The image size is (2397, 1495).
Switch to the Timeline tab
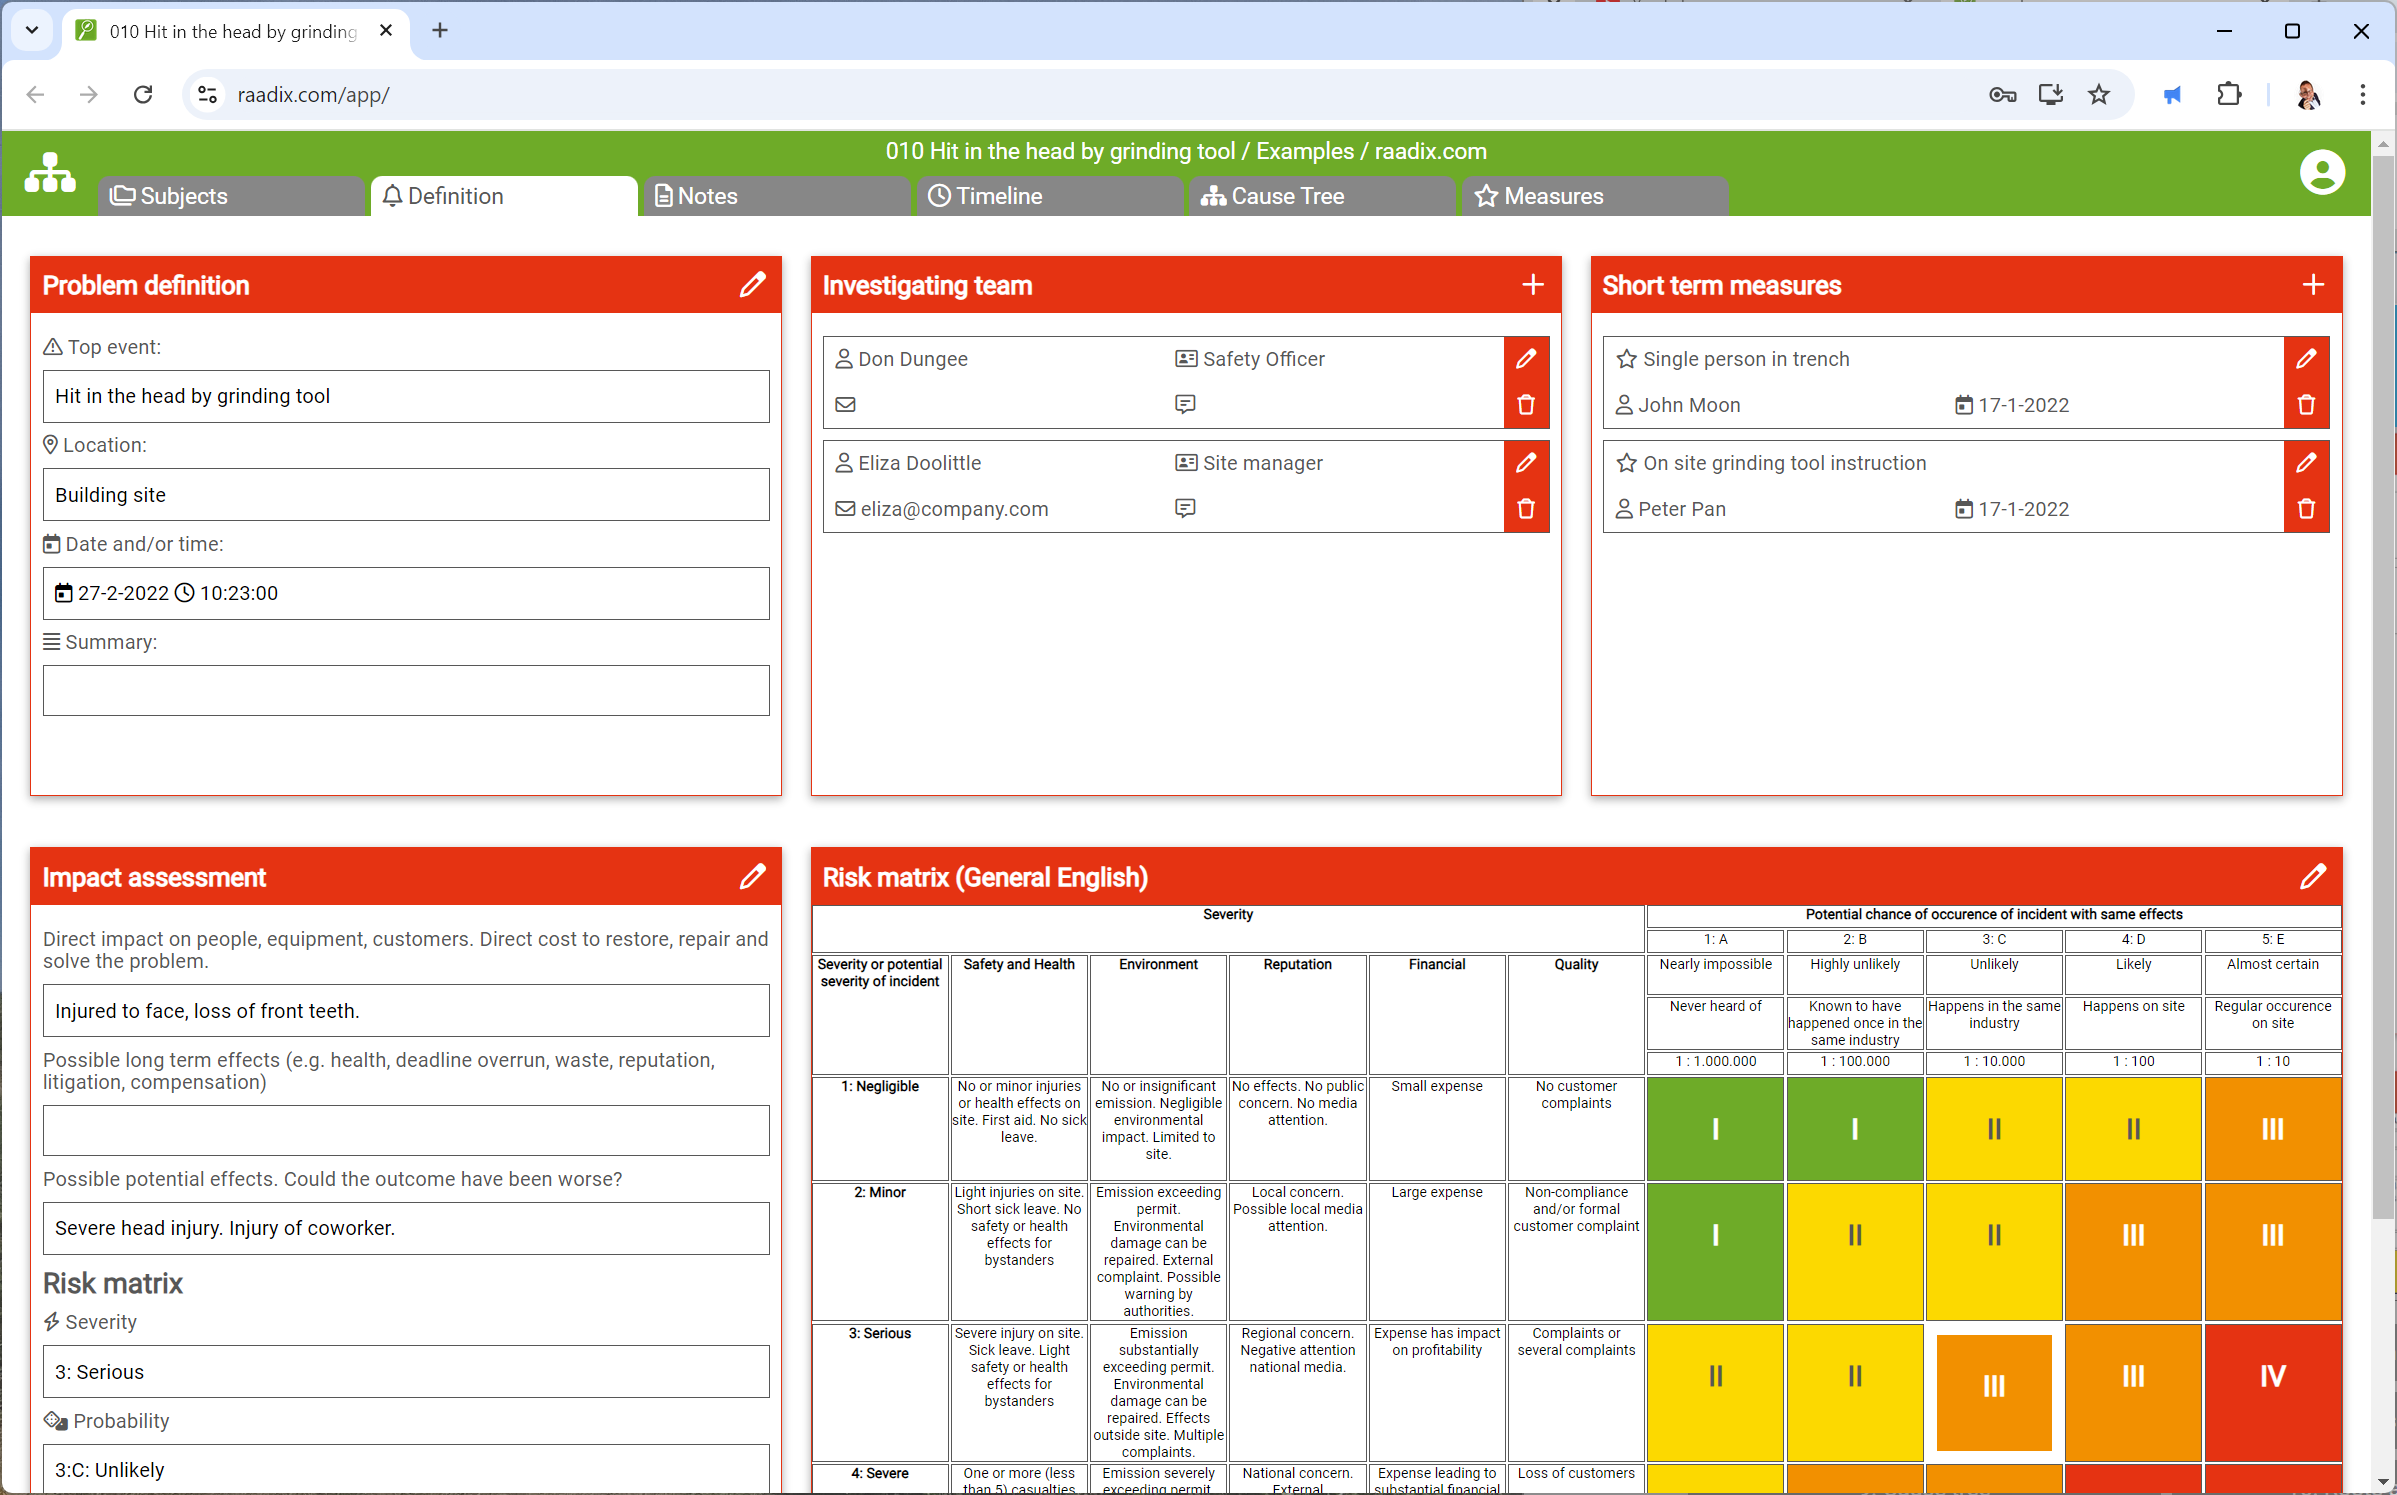1049,196
